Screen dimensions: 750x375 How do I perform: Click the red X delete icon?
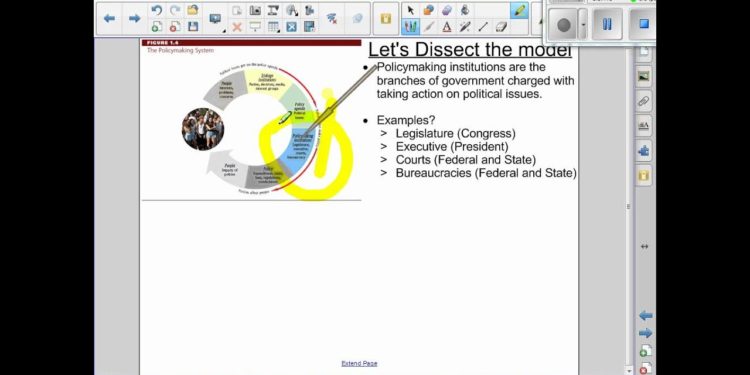coord(237,27)
